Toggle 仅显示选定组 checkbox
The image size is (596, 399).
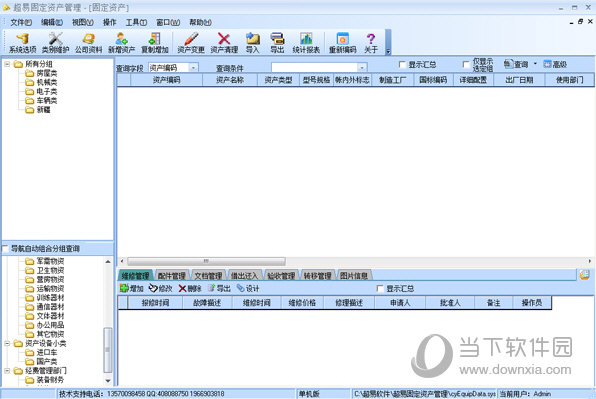[466, 65]
